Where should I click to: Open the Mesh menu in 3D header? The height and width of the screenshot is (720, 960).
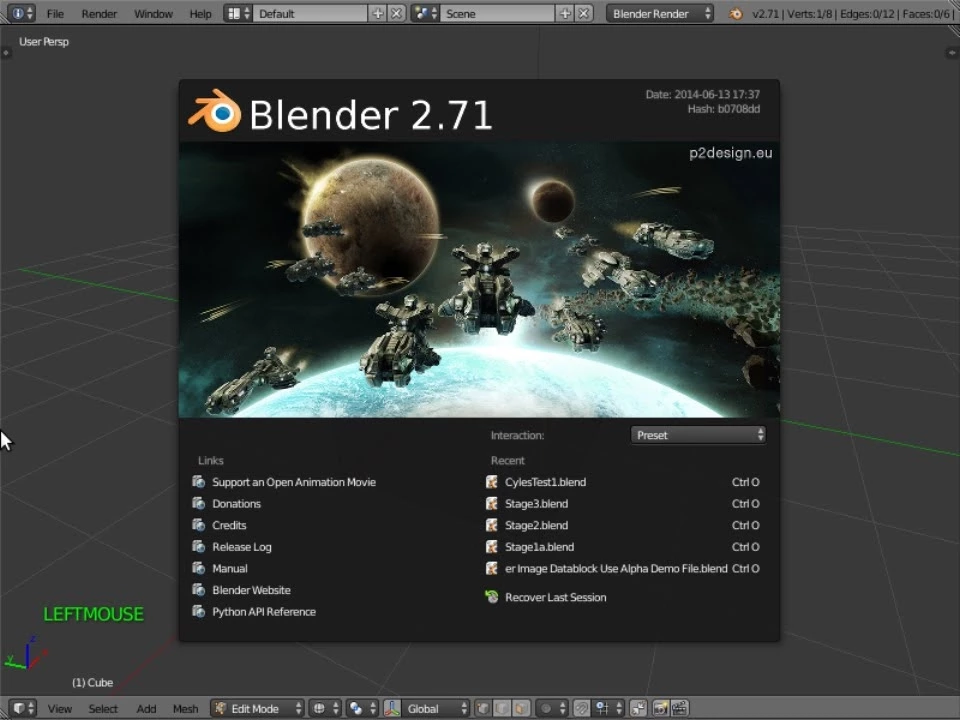[186, 708]
